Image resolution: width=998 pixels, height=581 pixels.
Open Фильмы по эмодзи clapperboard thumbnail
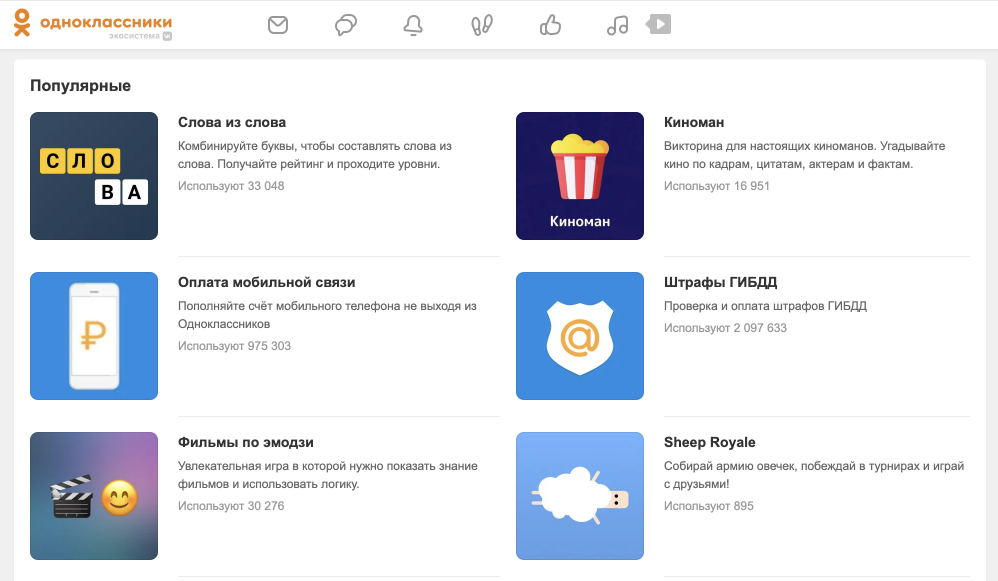point(94,496)
